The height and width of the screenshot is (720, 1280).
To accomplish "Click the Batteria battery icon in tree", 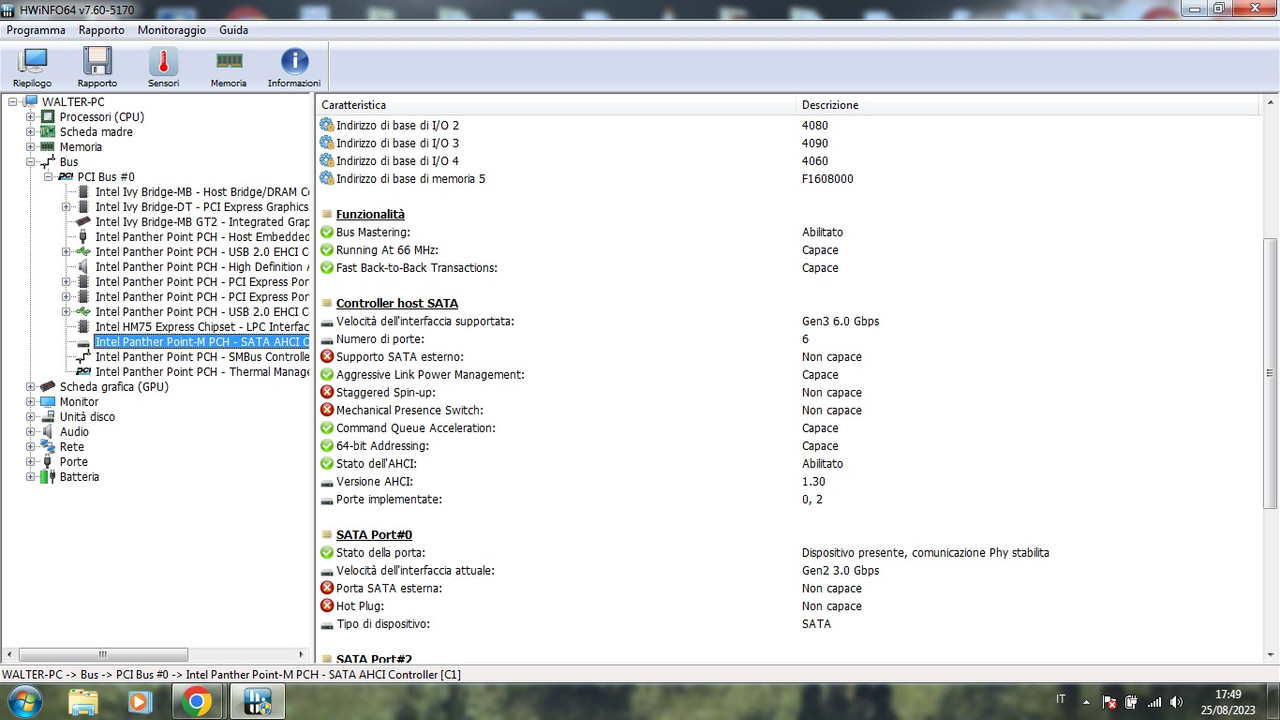I will click(48, 477).
